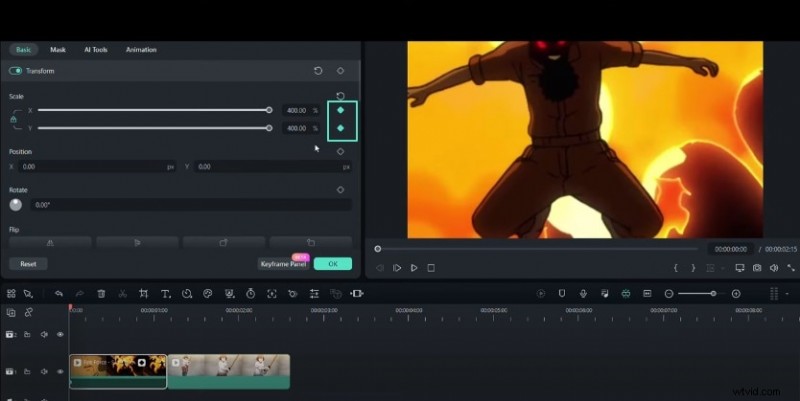Open the Duration stopwatch tool
The width and height of the screenshot is (800, 401).
251,293
